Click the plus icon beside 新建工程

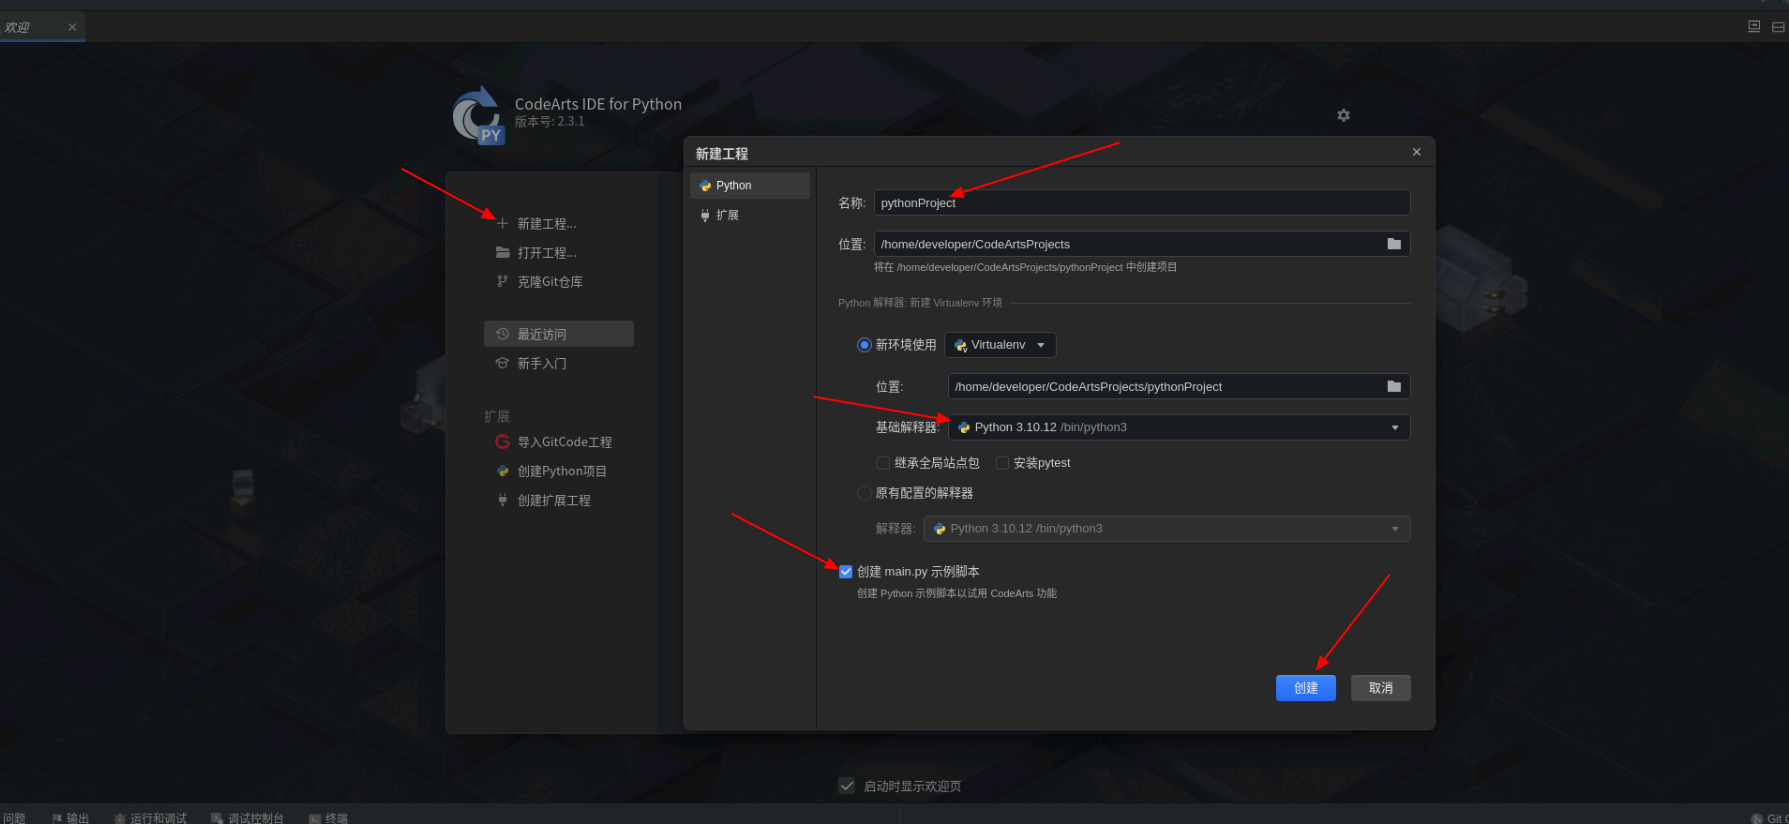pos(503,223)
